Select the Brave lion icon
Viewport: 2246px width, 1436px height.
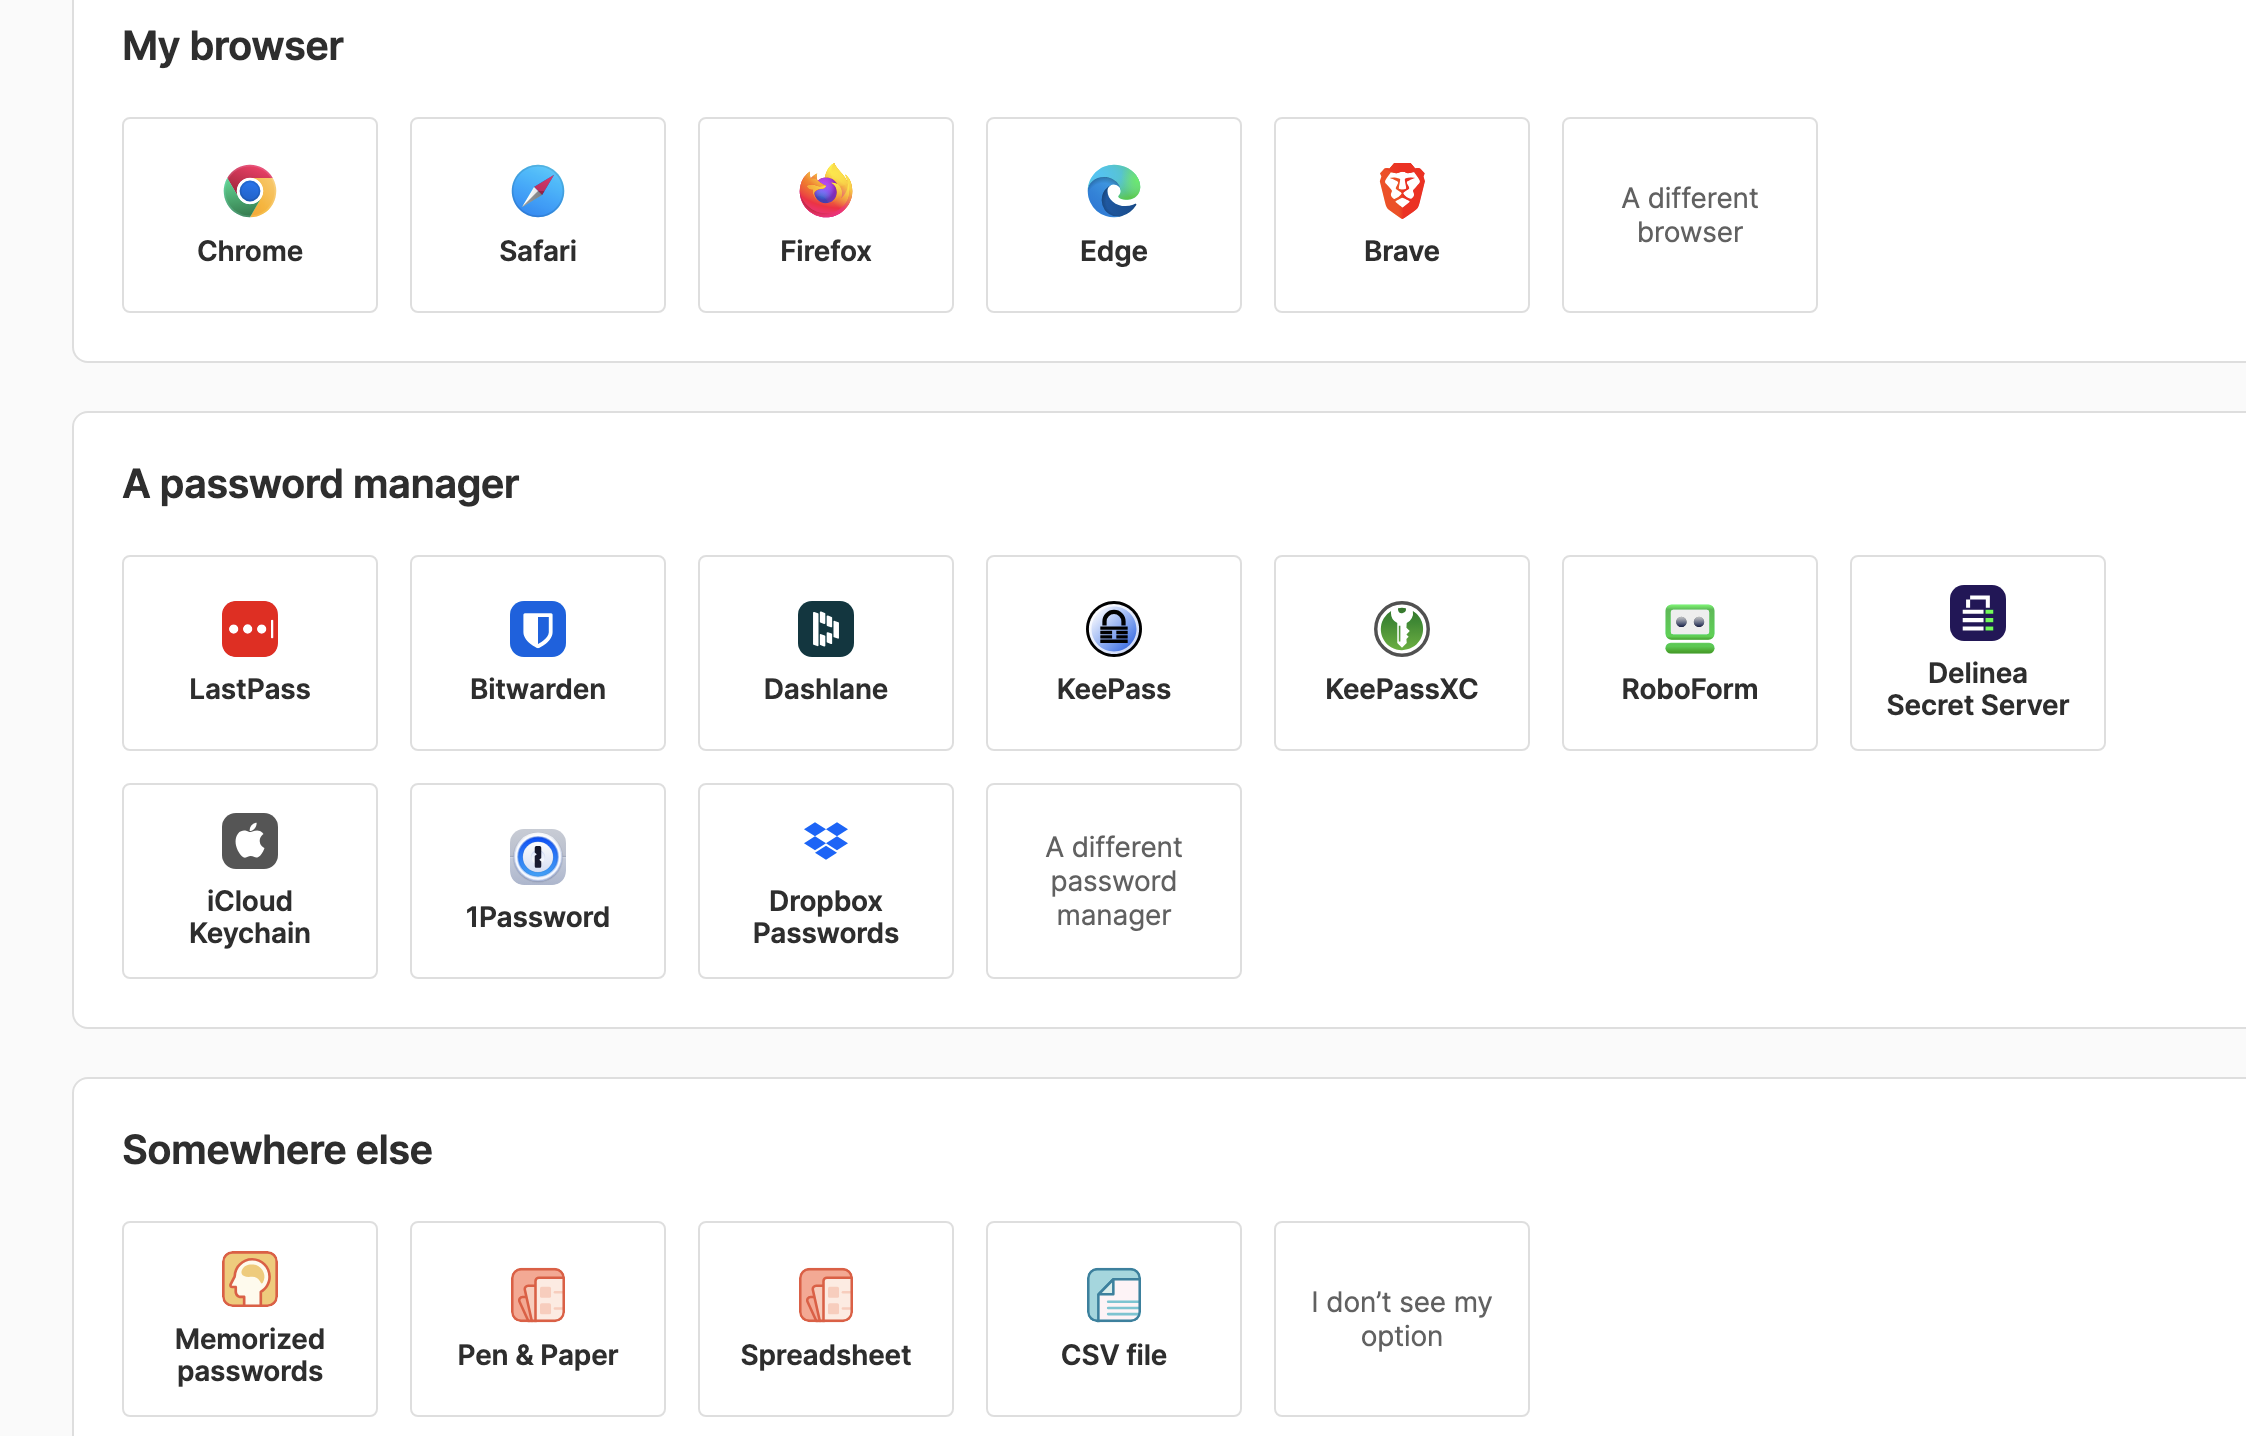(x=1402, y=191)
